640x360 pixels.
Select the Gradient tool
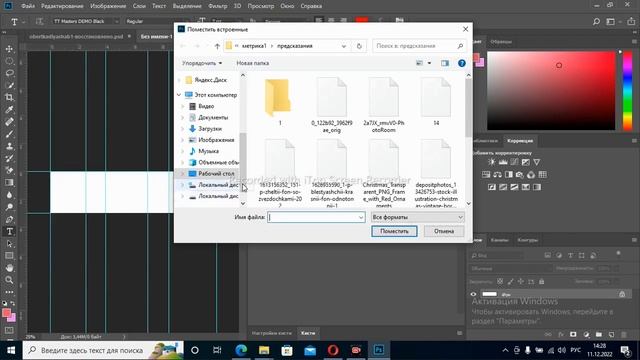(x=9, y=182)
